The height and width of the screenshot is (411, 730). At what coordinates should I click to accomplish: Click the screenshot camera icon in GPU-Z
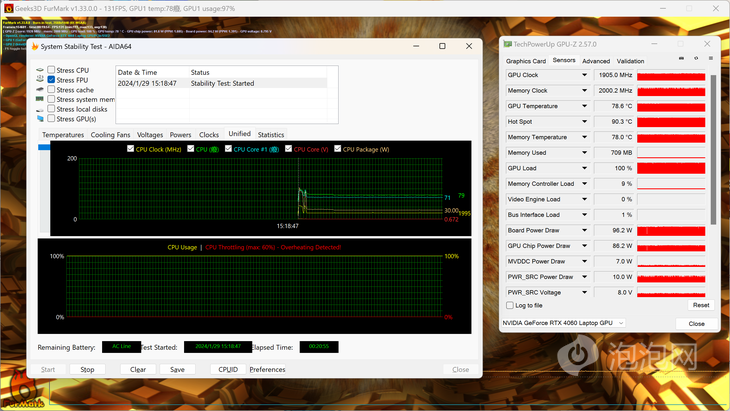(681, 58)
